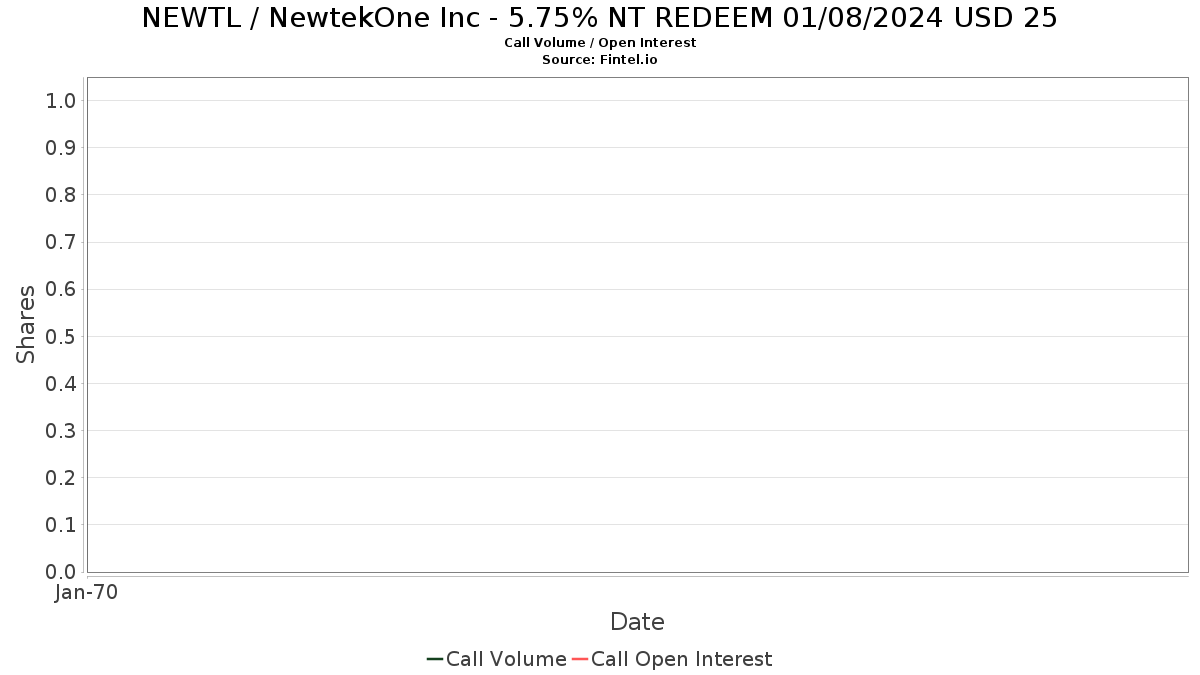Click the 0.0 y-axis tick label
Screen dimensions: 1200x675
pos(61,572)
